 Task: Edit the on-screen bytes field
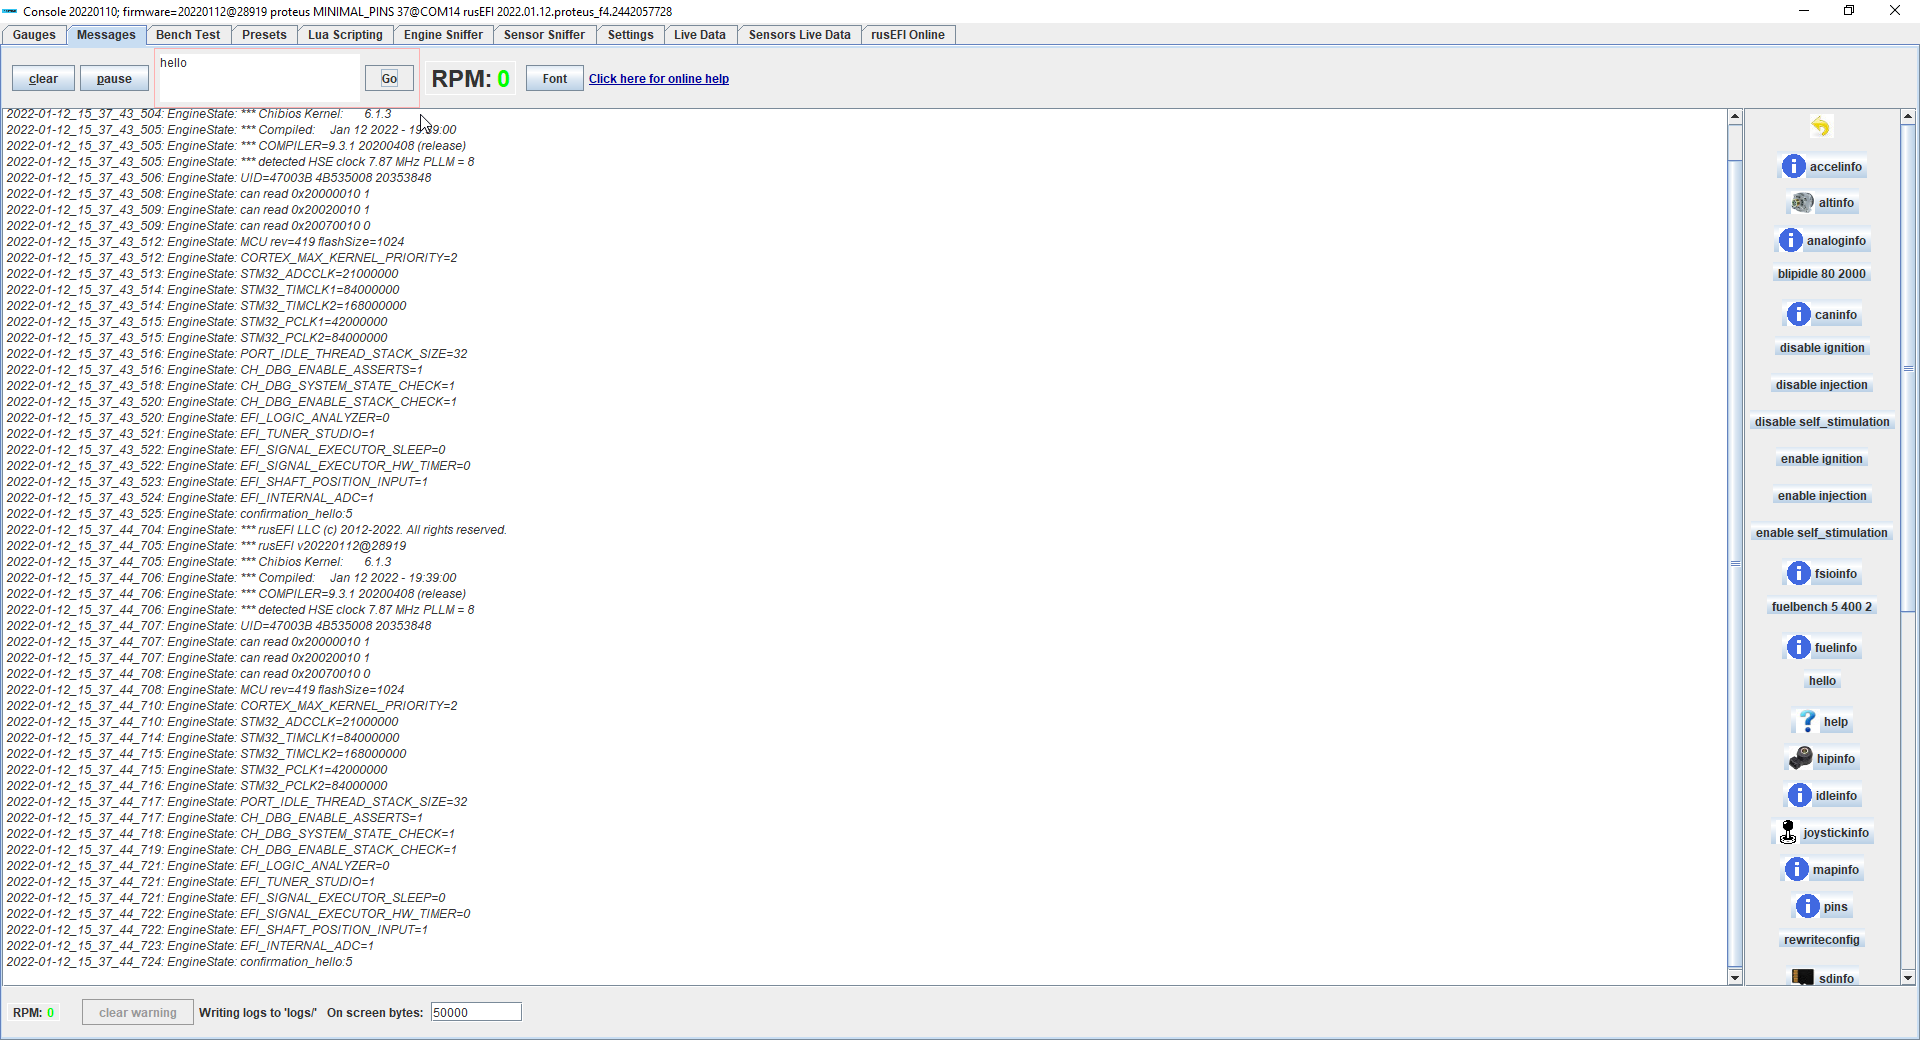click(x=475, y=1012)
